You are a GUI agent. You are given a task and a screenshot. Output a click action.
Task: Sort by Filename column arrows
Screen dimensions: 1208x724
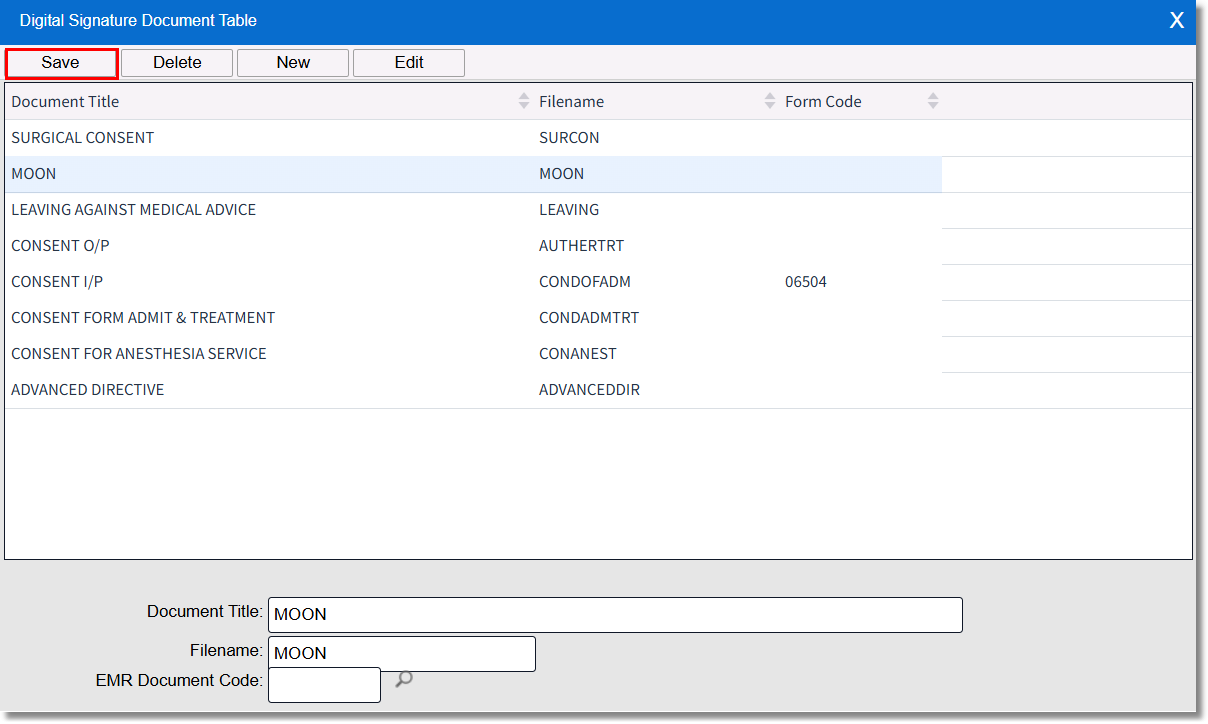(769, 101)
